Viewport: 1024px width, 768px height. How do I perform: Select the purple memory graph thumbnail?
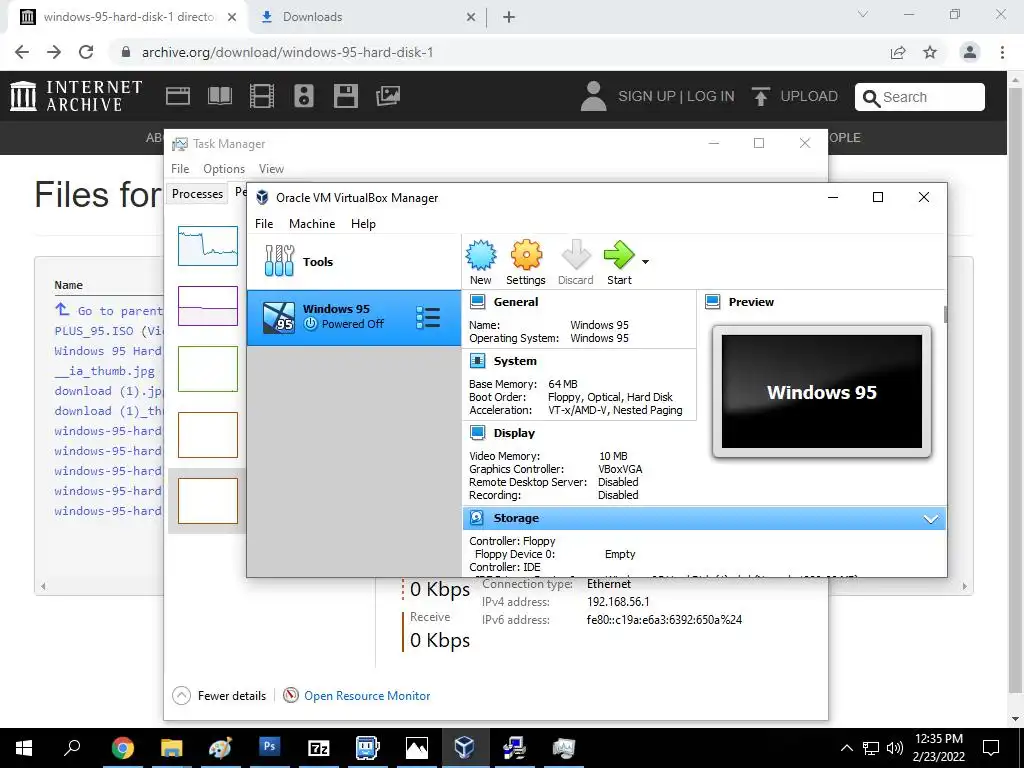tap(208, 306)
